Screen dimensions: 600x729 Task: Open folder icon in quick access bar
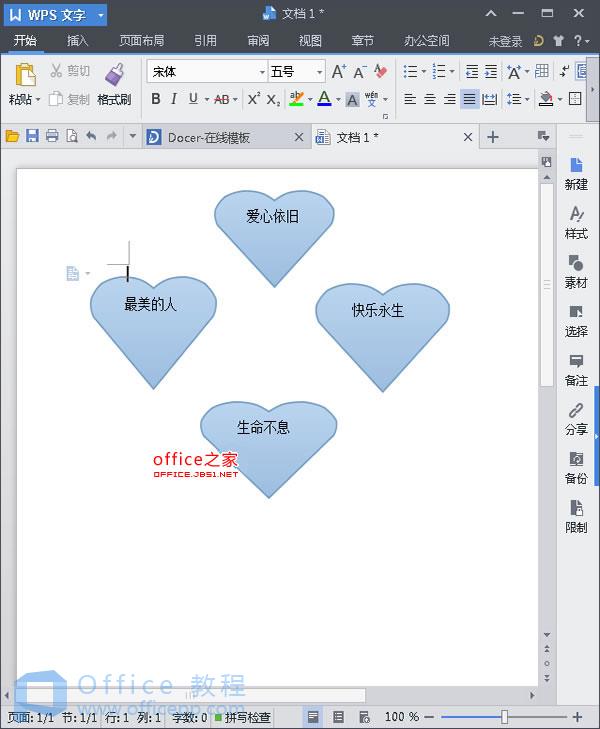(12, 136)
